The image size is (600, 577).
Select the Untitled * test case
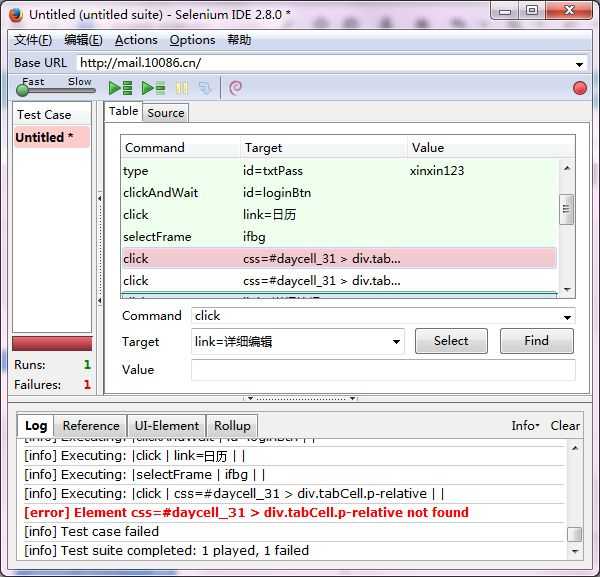click(x=52, y=137)
